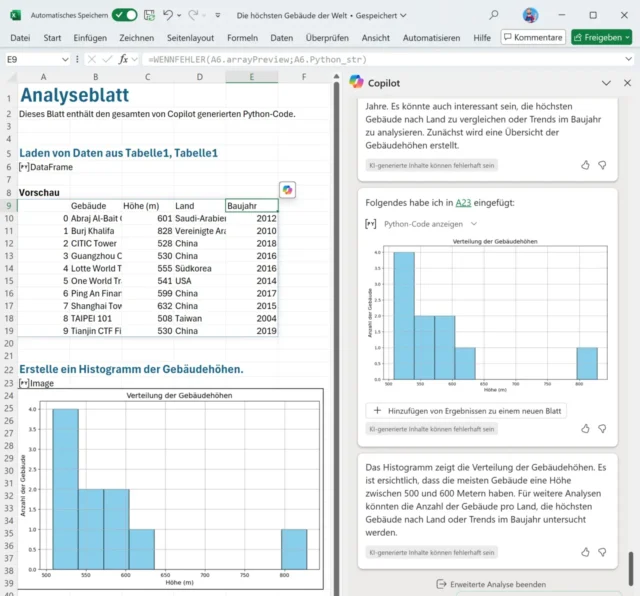
Task: Click the save icon in title bar
Action: [x=149, y=15]
